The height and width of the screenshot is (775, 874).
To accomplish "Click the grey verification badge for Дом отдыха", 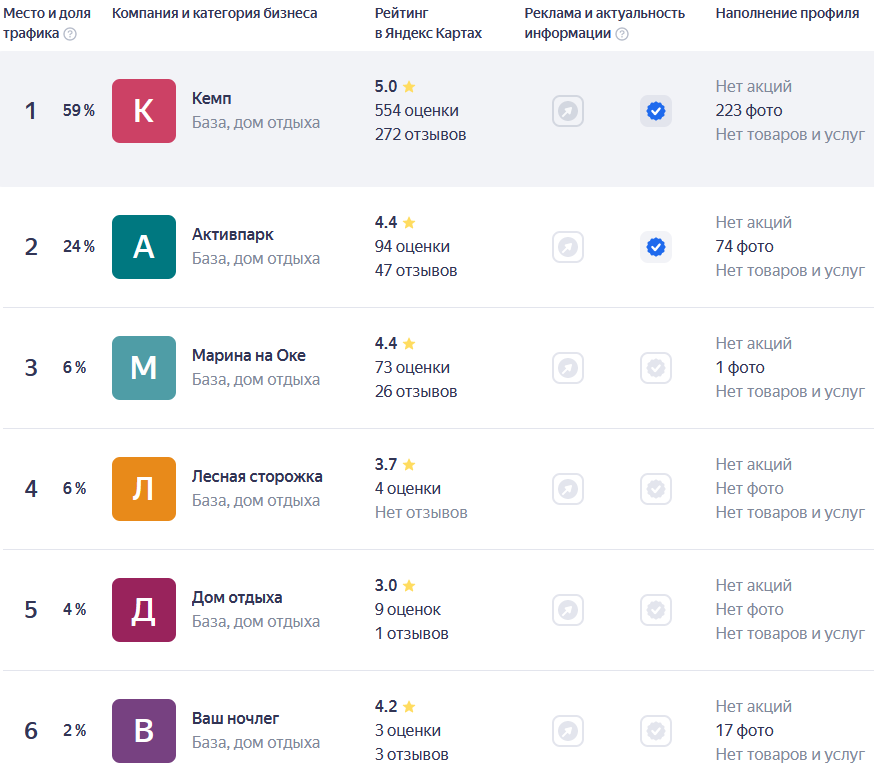I will [x=656, y=610].
